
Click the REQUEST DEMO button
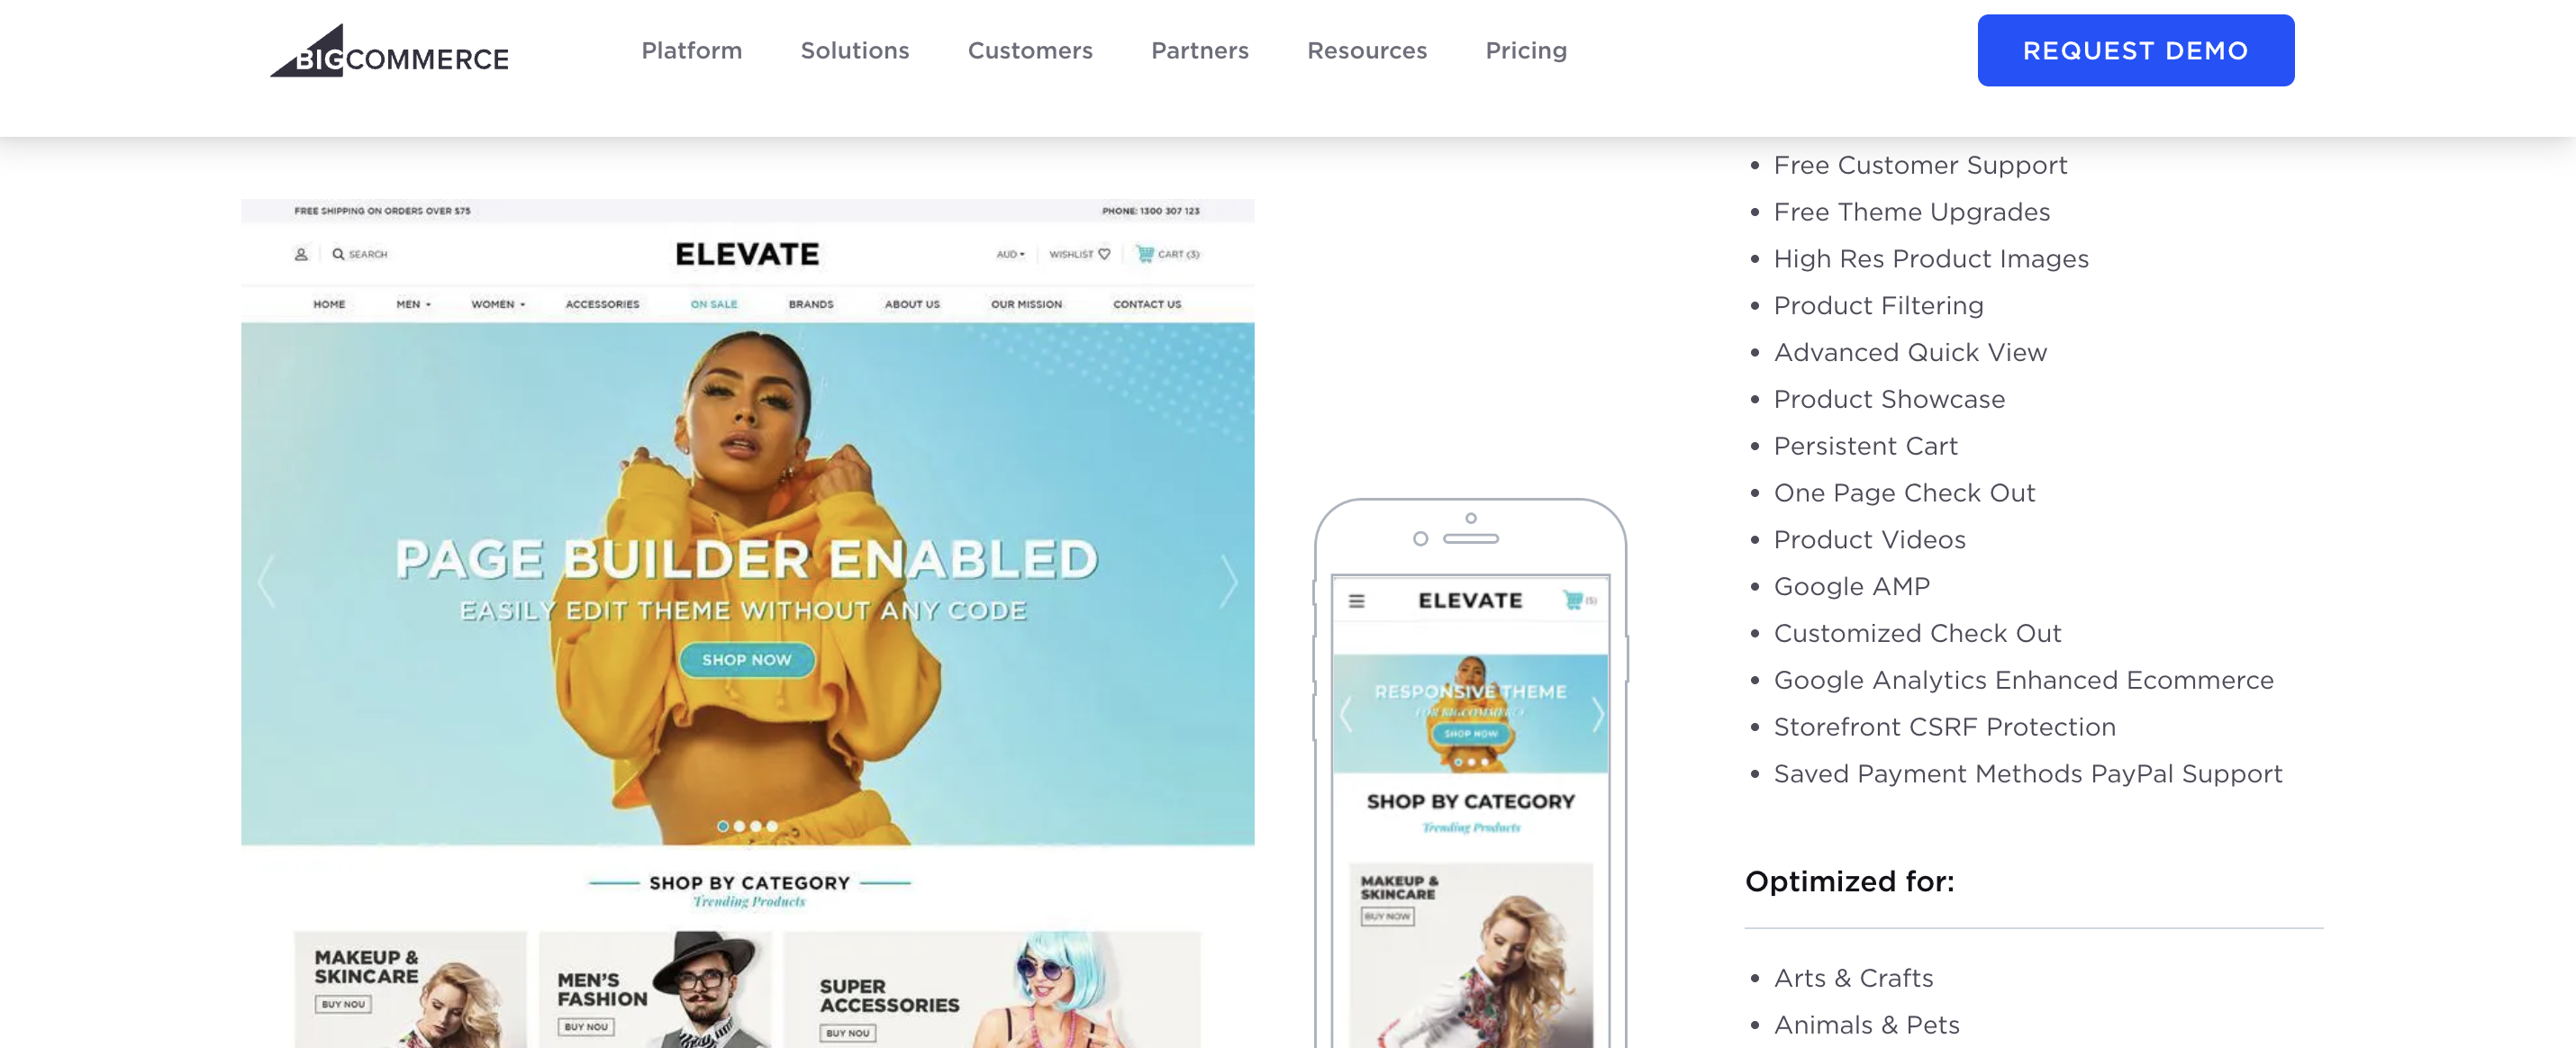click(2136, 48)
